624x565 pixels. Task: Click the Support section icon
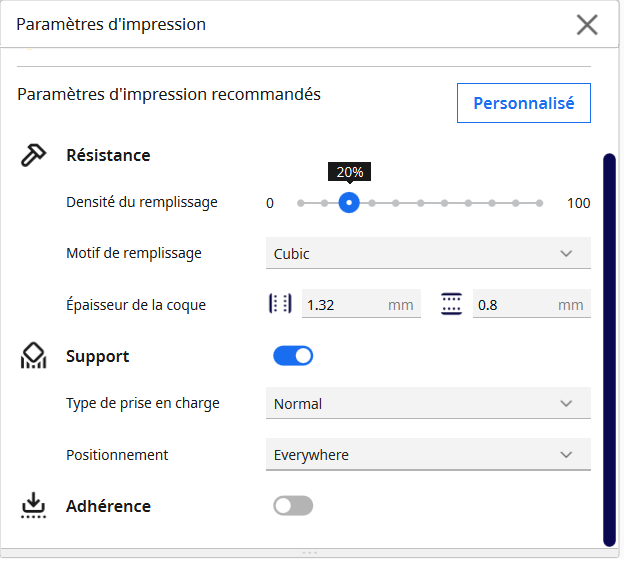[x=34, y=357]
